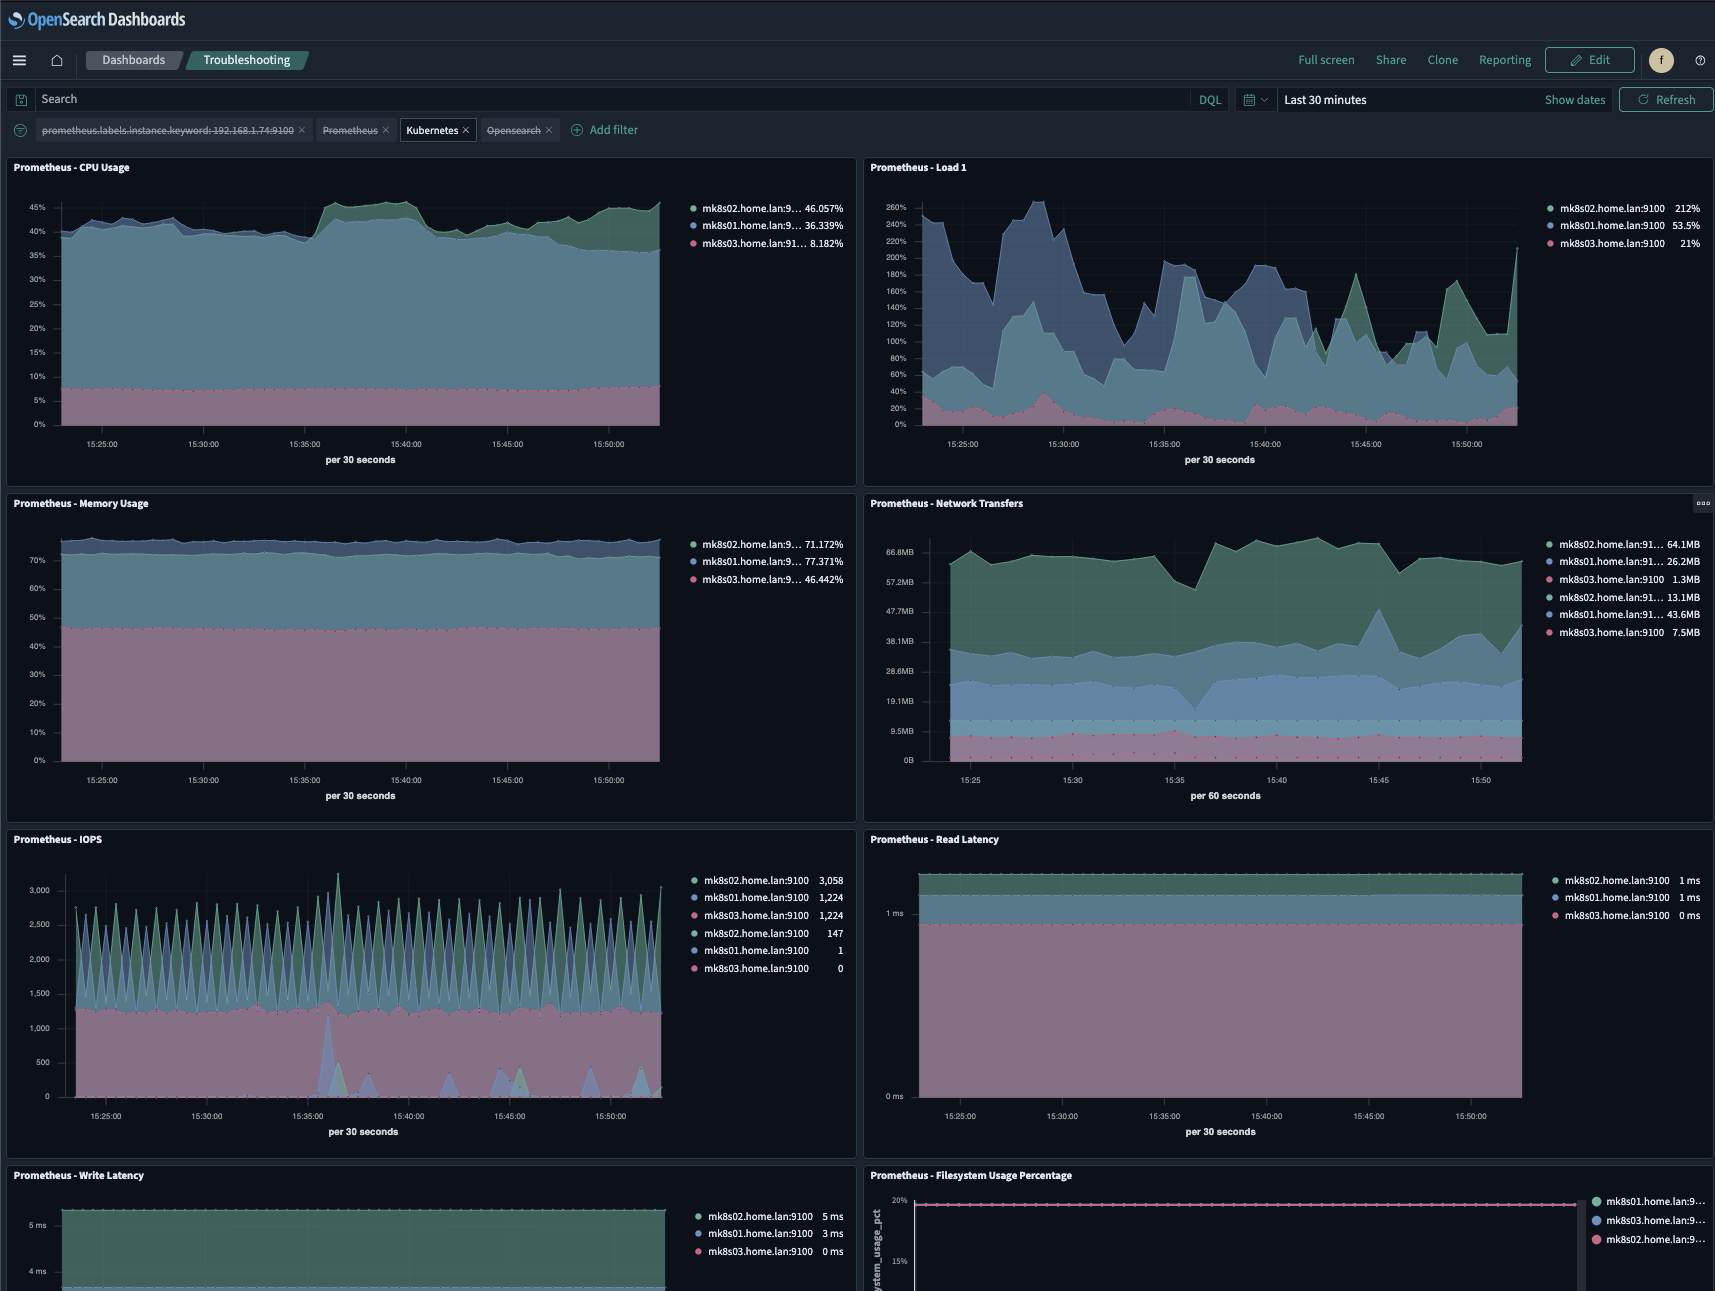Open the user avatar 'f' menu

1661,60
